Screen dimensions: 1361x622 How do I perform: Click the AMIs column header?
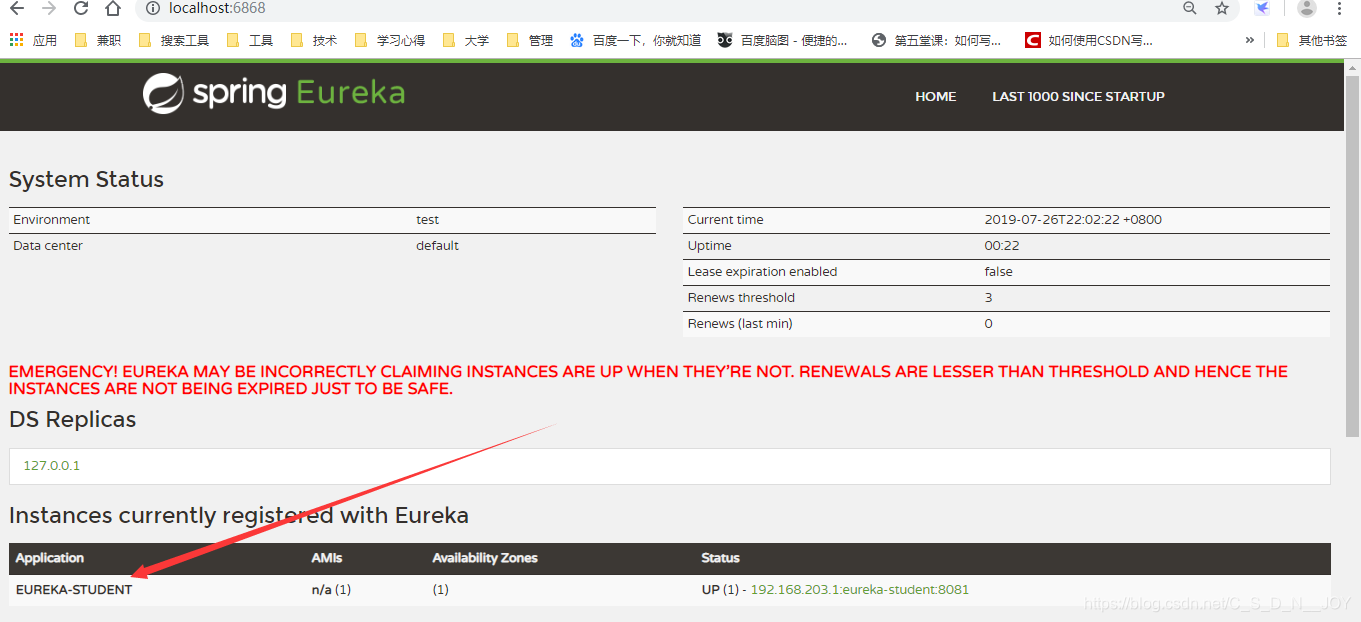[327, 558]
